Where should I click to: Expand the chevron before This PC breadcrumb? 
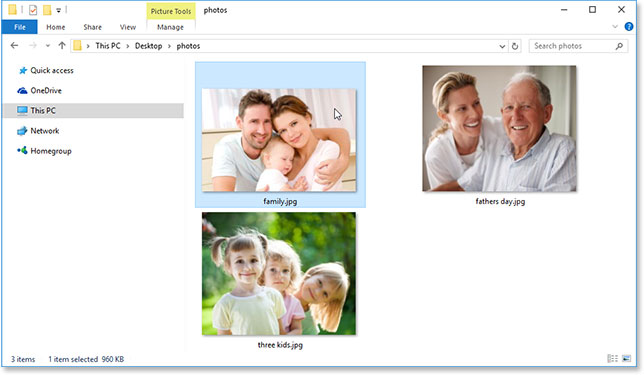point(88,46)
